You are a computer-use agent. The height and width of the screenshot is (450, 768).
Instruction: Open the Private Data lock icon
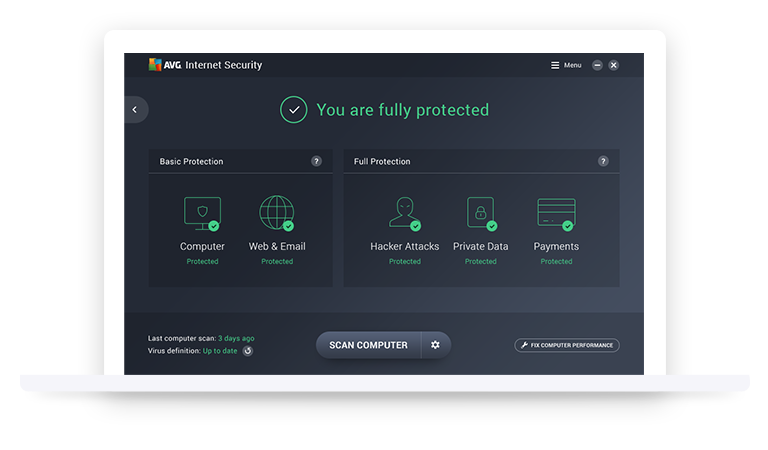481,213
